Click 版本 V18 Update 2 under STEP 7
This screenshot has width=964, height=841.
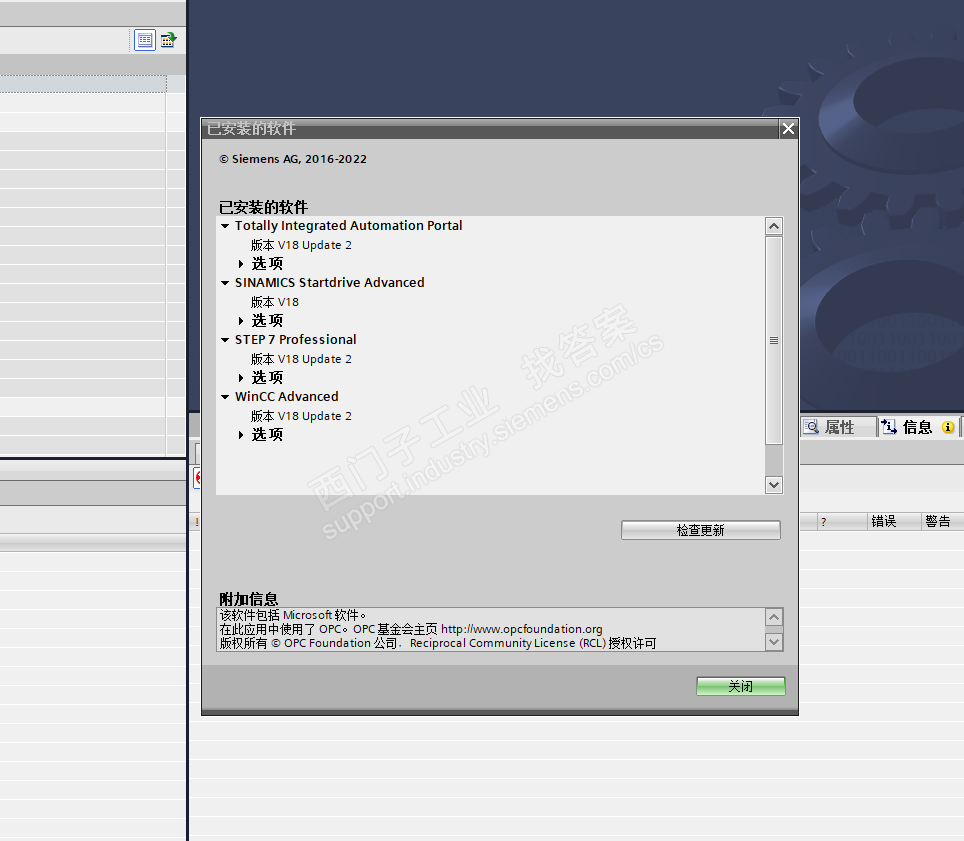(301, 359)
